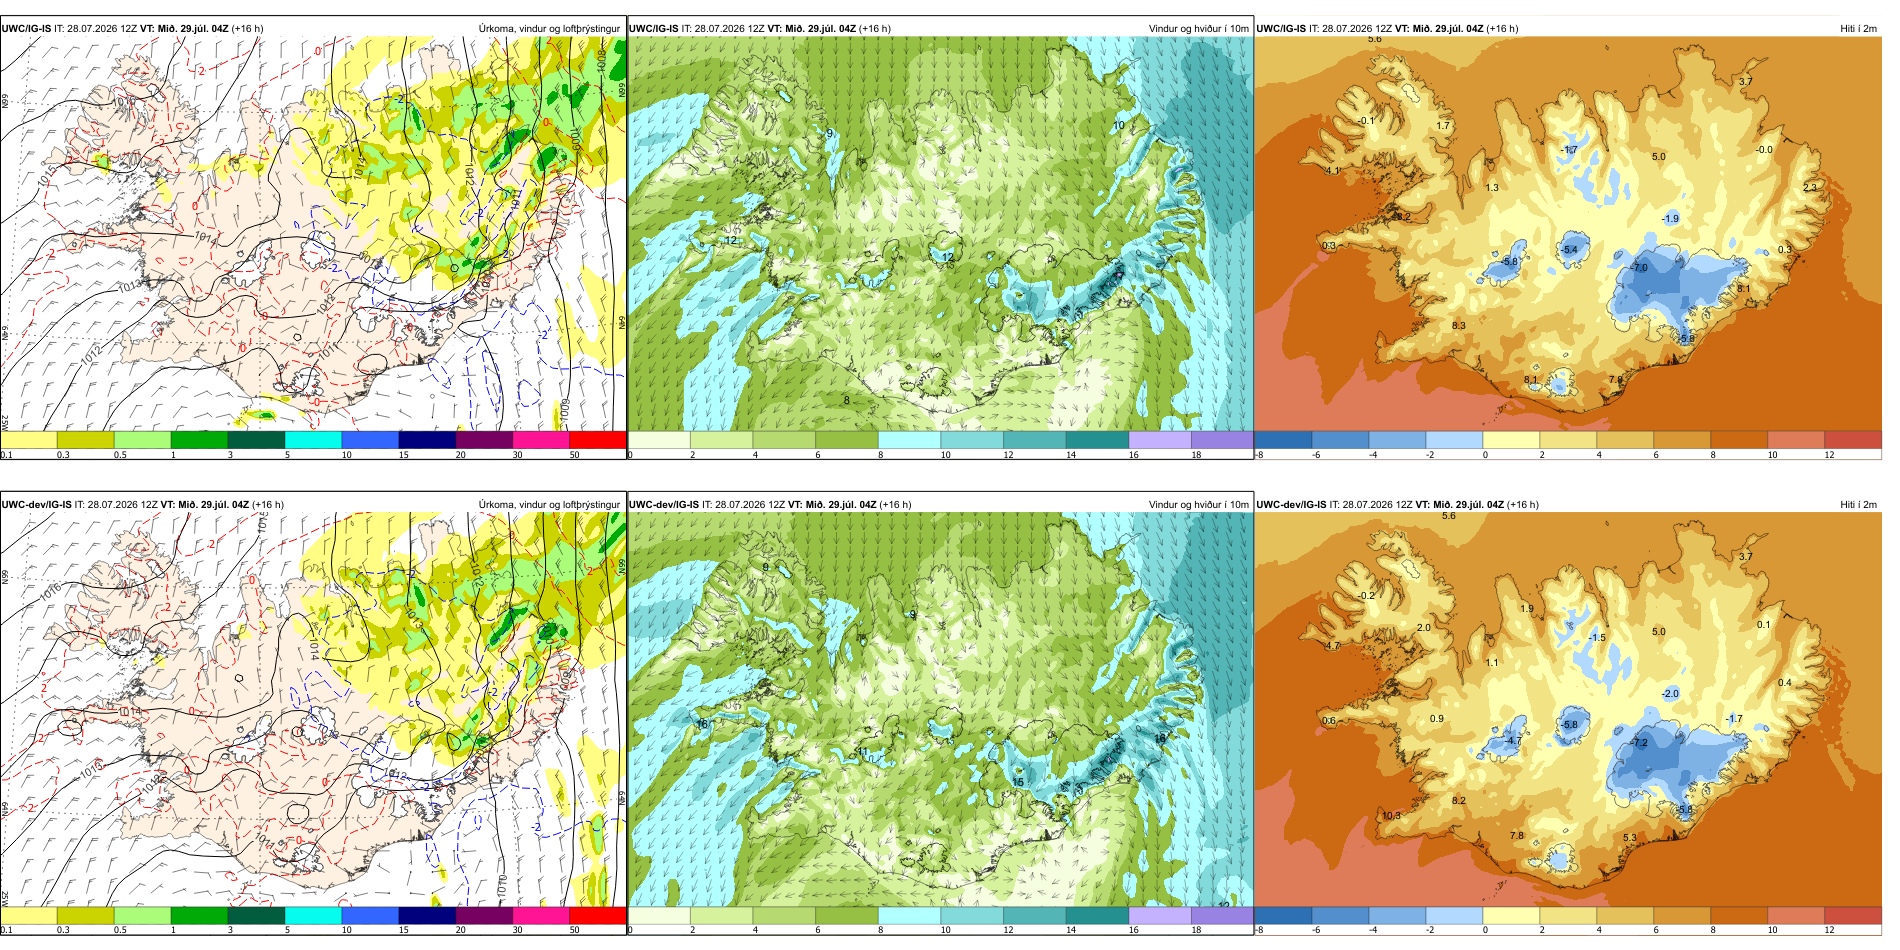Click the dark orange 8 swatch in UWC-dev temperature legend
1900x950 pixels.
[x=1739, y=915]
